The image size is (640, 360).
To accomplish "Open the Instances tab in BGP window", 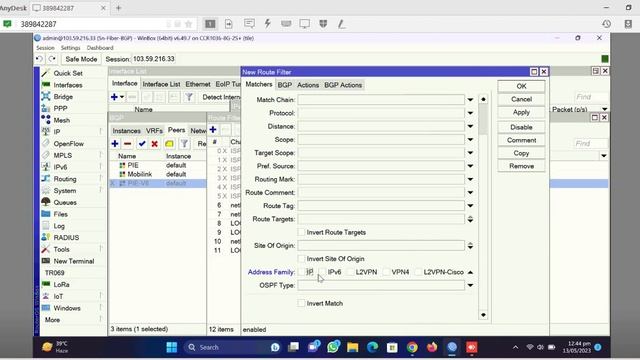I will coord(126,131).
